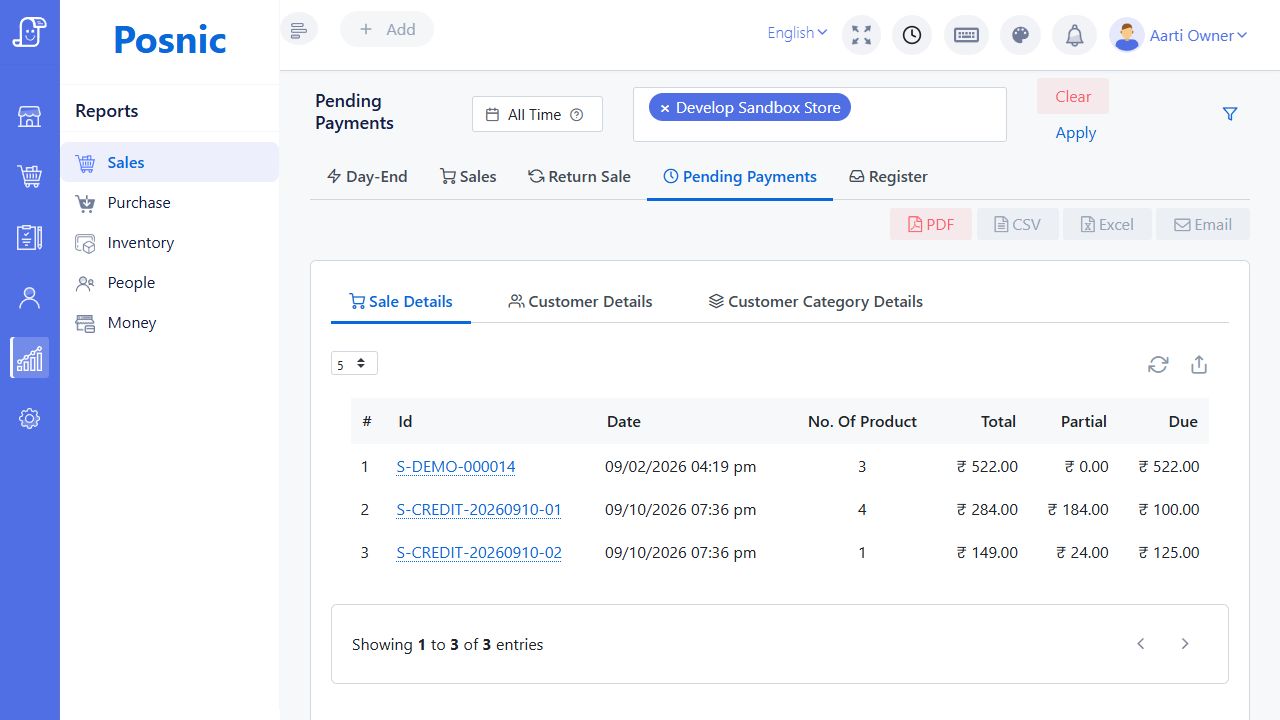1280x720 pixels.
Task: Click the ₹ 125.00 Due amount
Action: (x=1169, y=552)
